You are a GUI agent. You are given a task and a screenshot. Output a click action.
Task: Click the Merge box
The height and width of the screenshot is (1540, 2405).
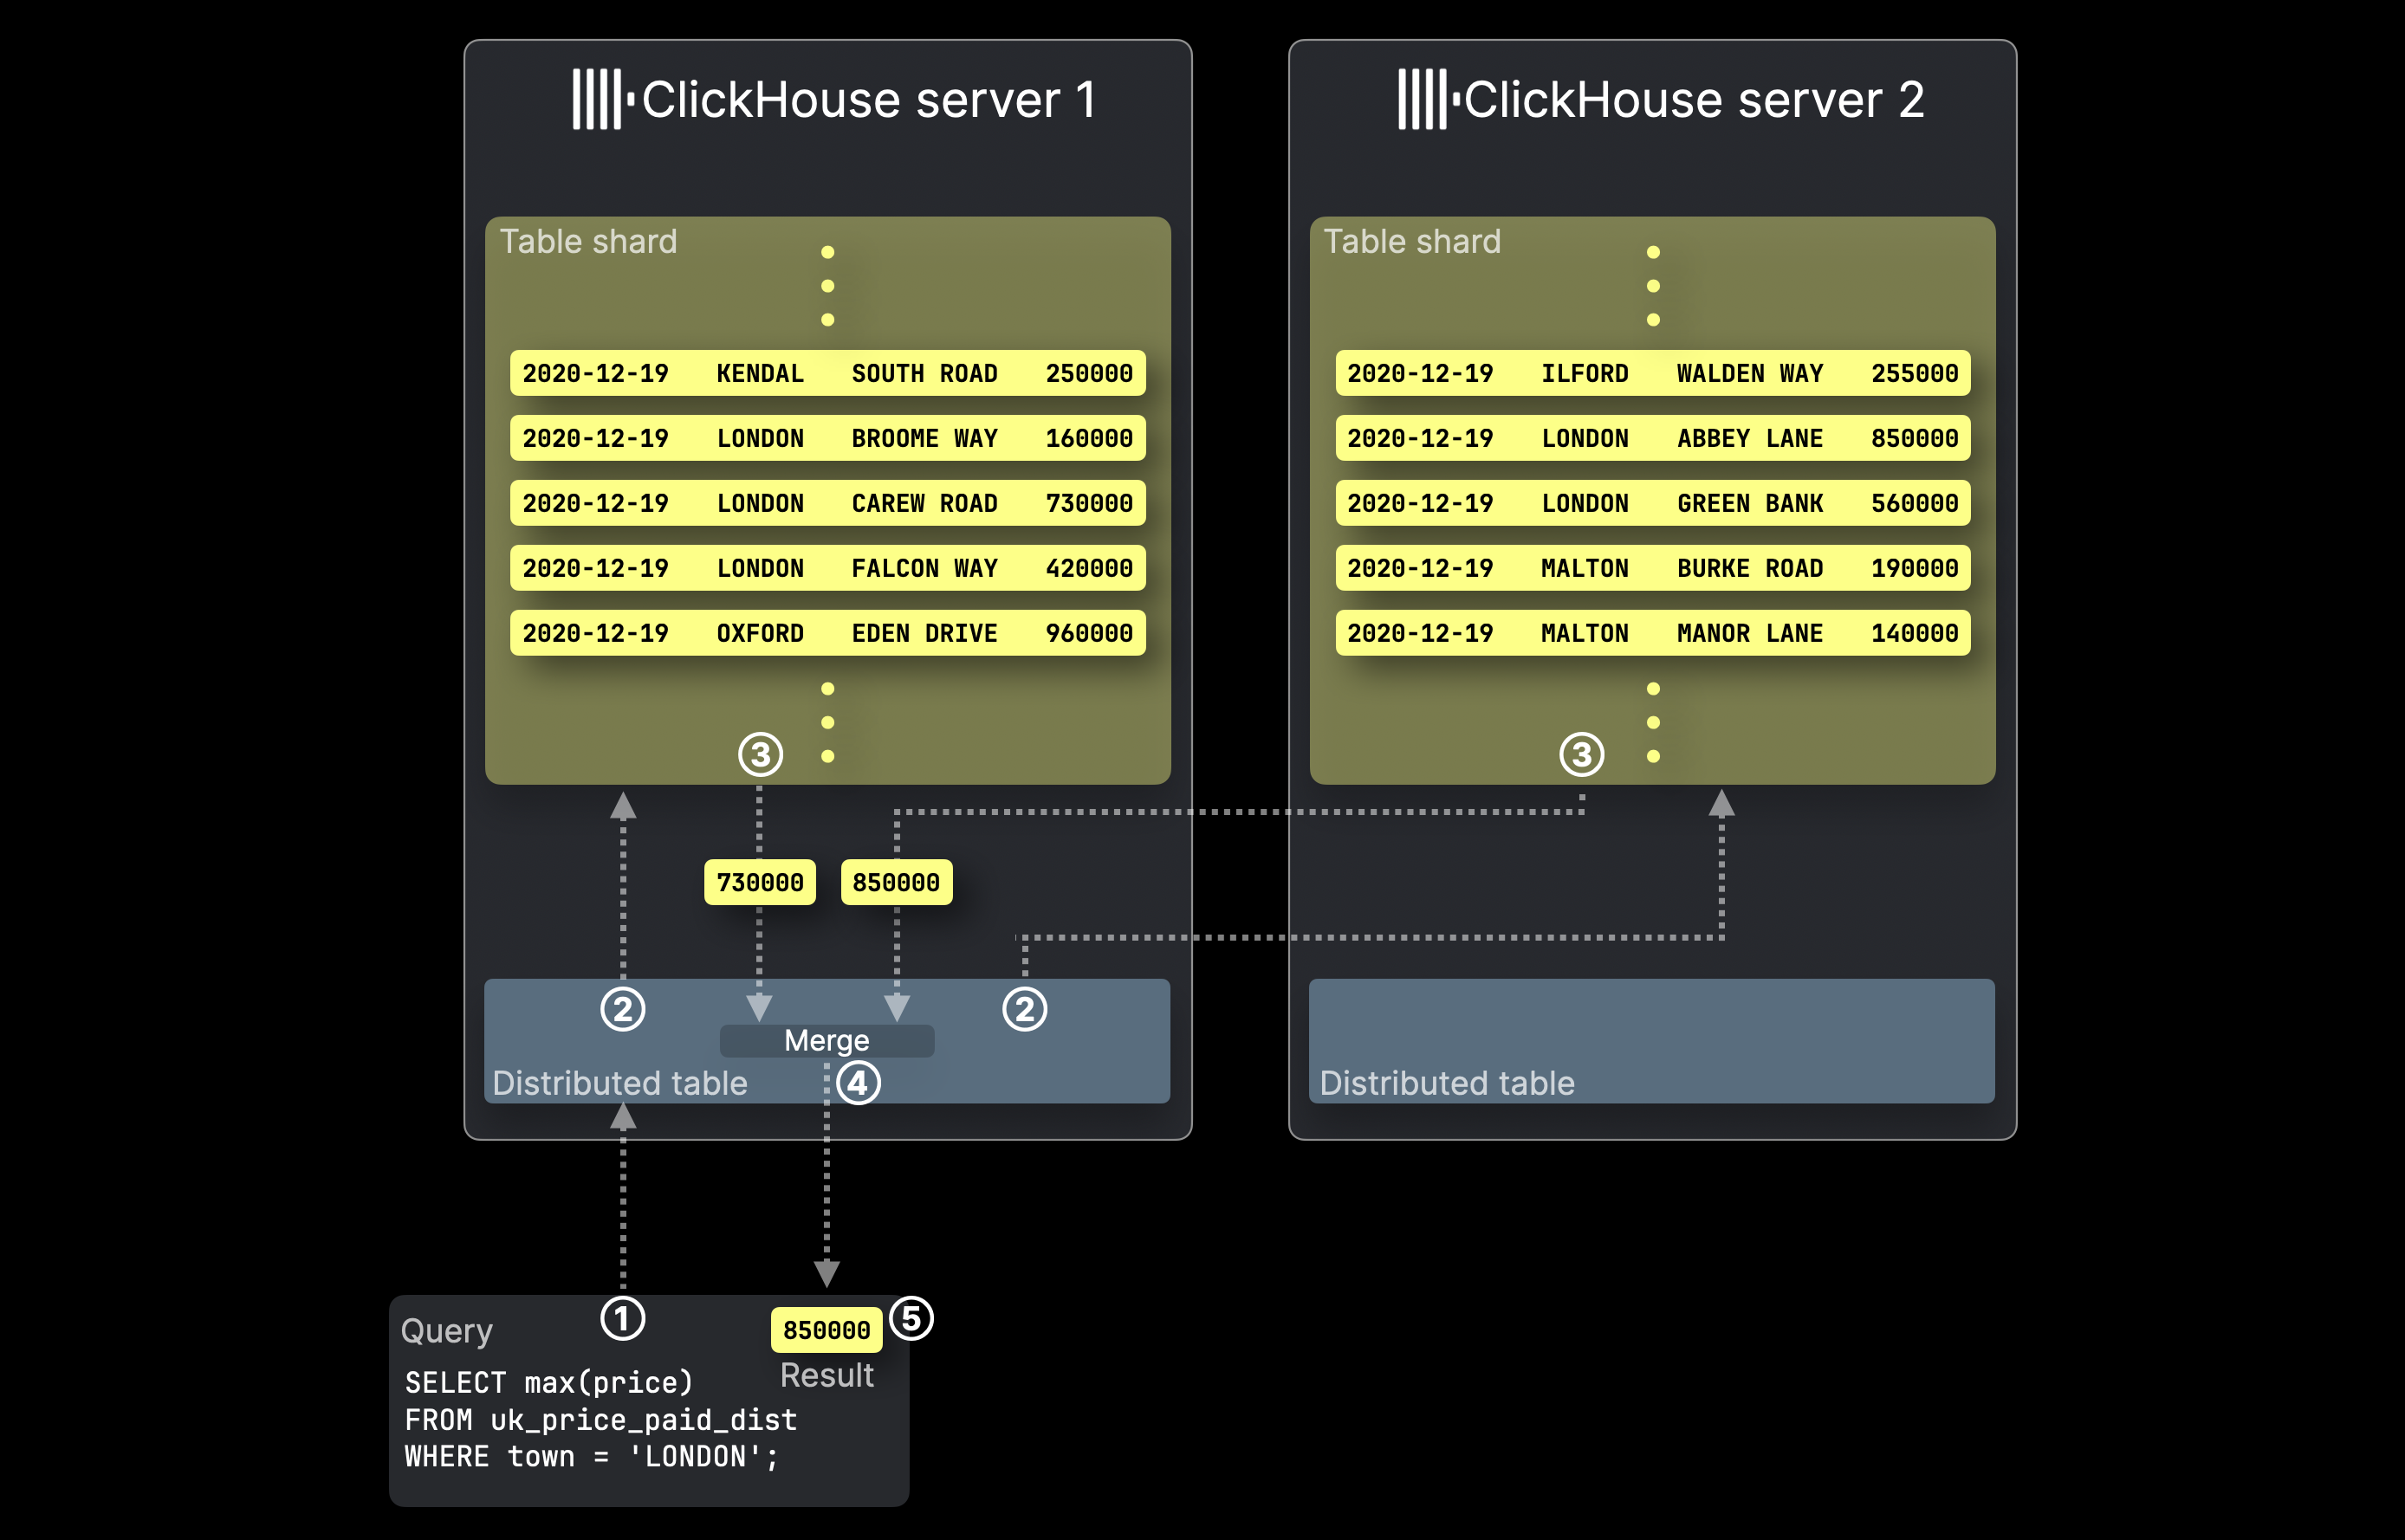tap(826, 1040)
